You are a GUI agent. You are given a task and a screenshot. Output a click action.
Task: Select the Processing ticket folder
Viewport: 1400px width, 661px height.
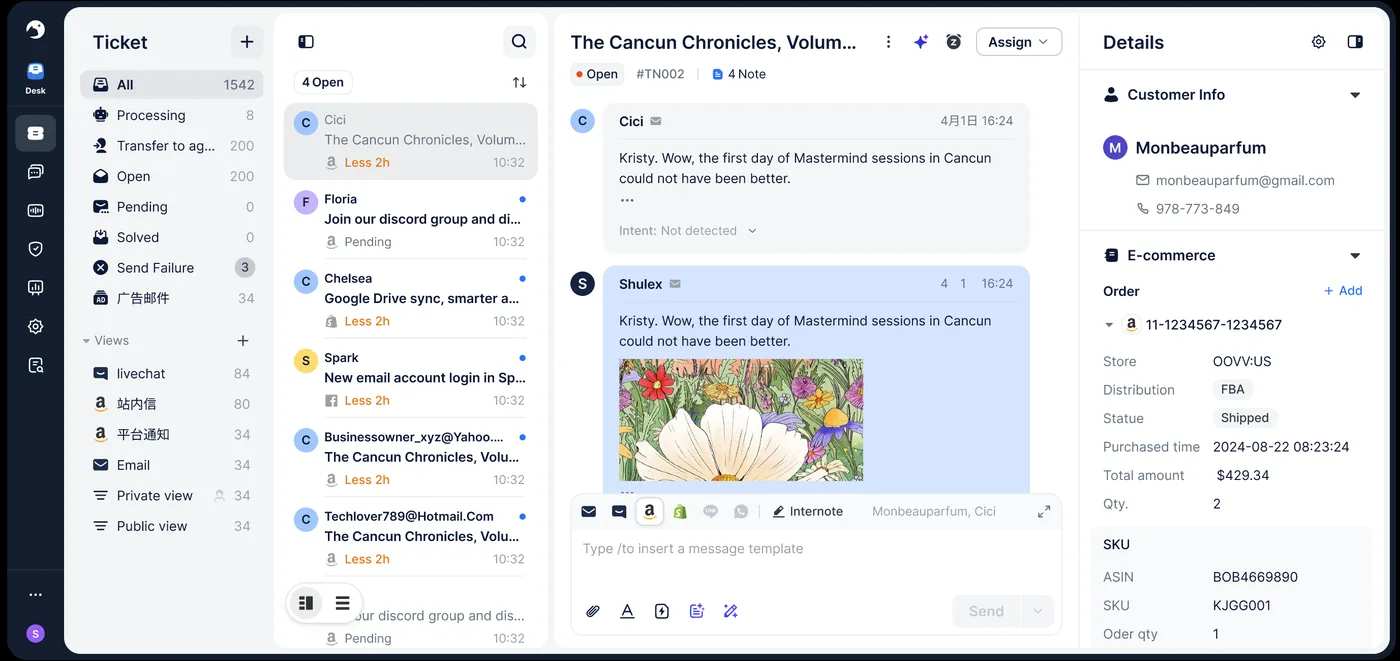[x=172, y=115]
